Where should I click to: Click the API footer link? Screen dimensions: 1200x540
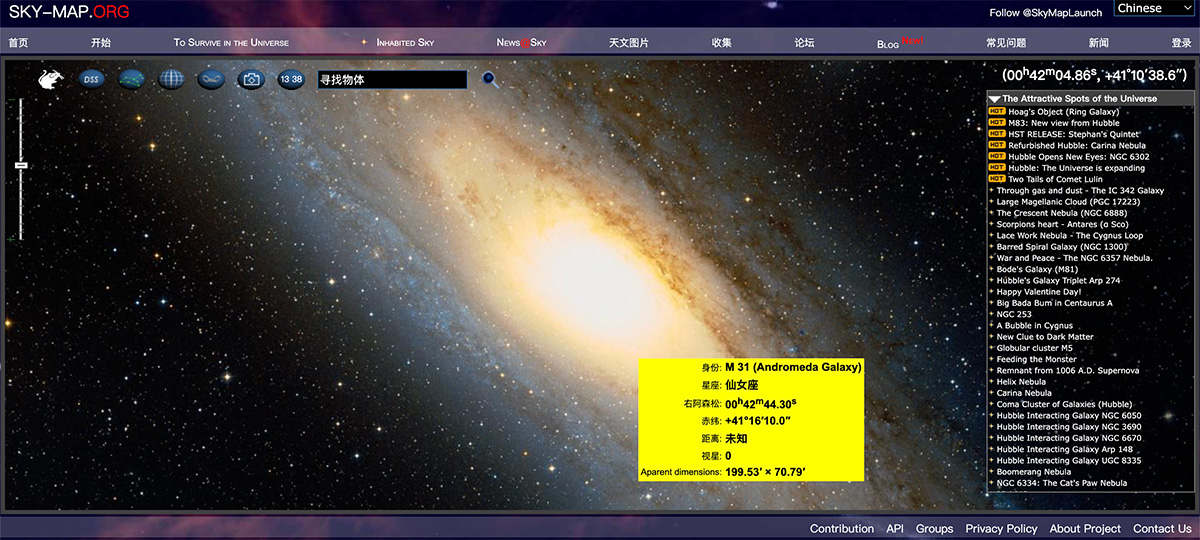tap(895, 529)
